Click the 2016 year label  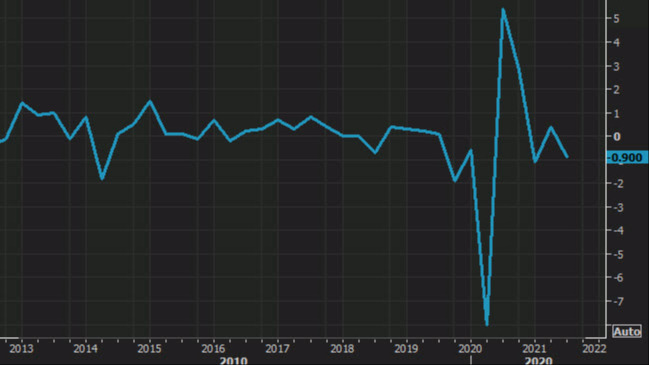[214, 349]
